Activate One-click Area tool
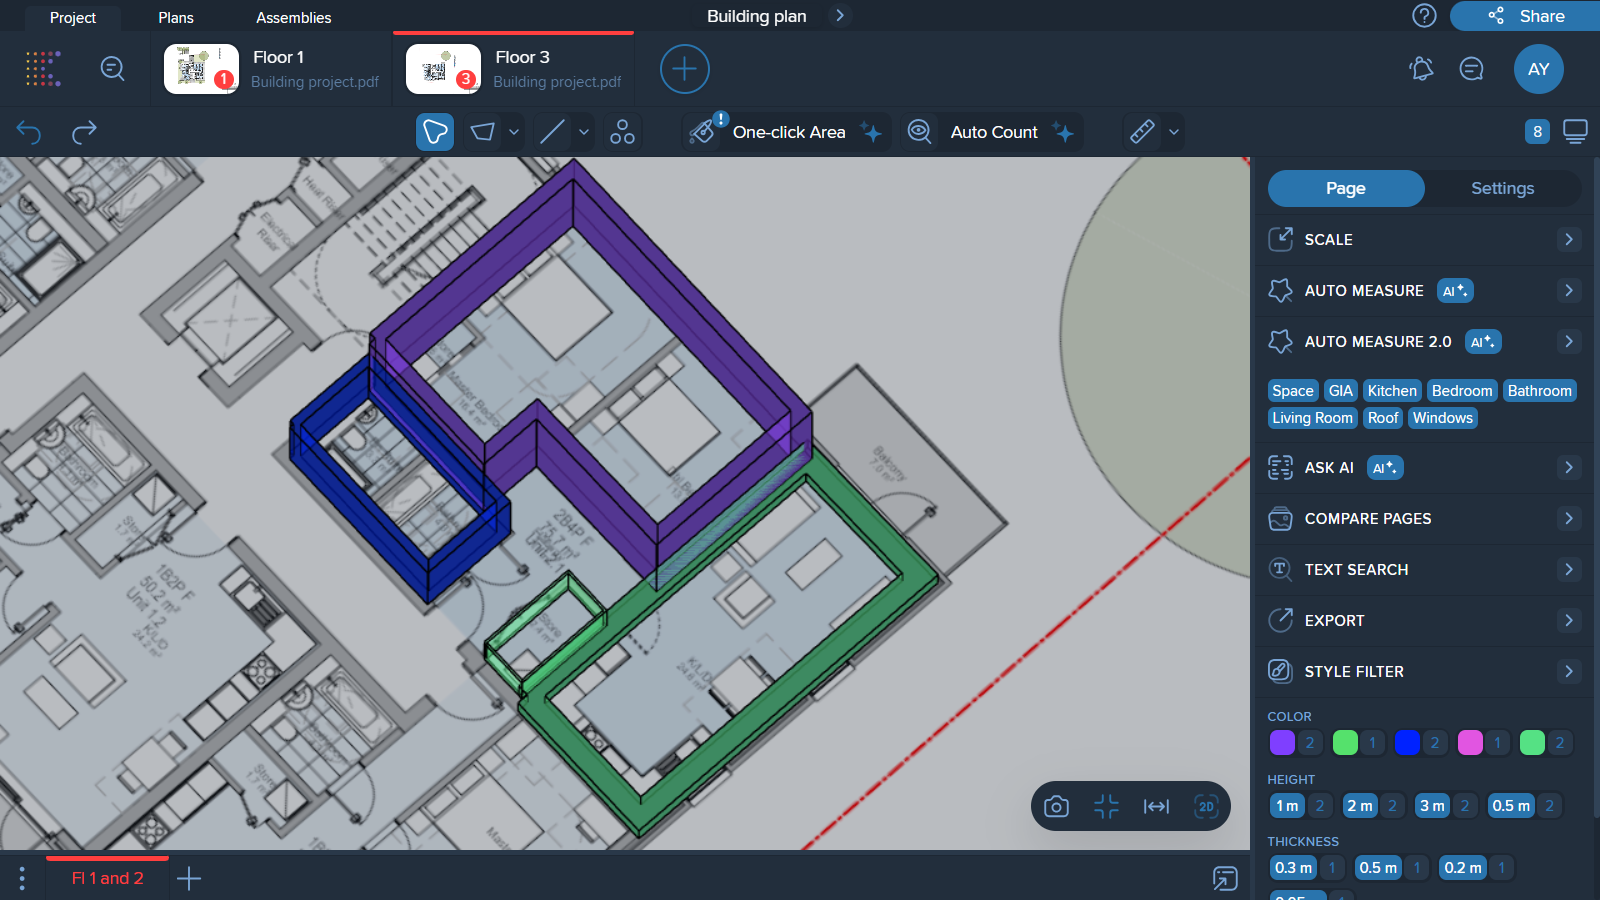 coord(786,132)
